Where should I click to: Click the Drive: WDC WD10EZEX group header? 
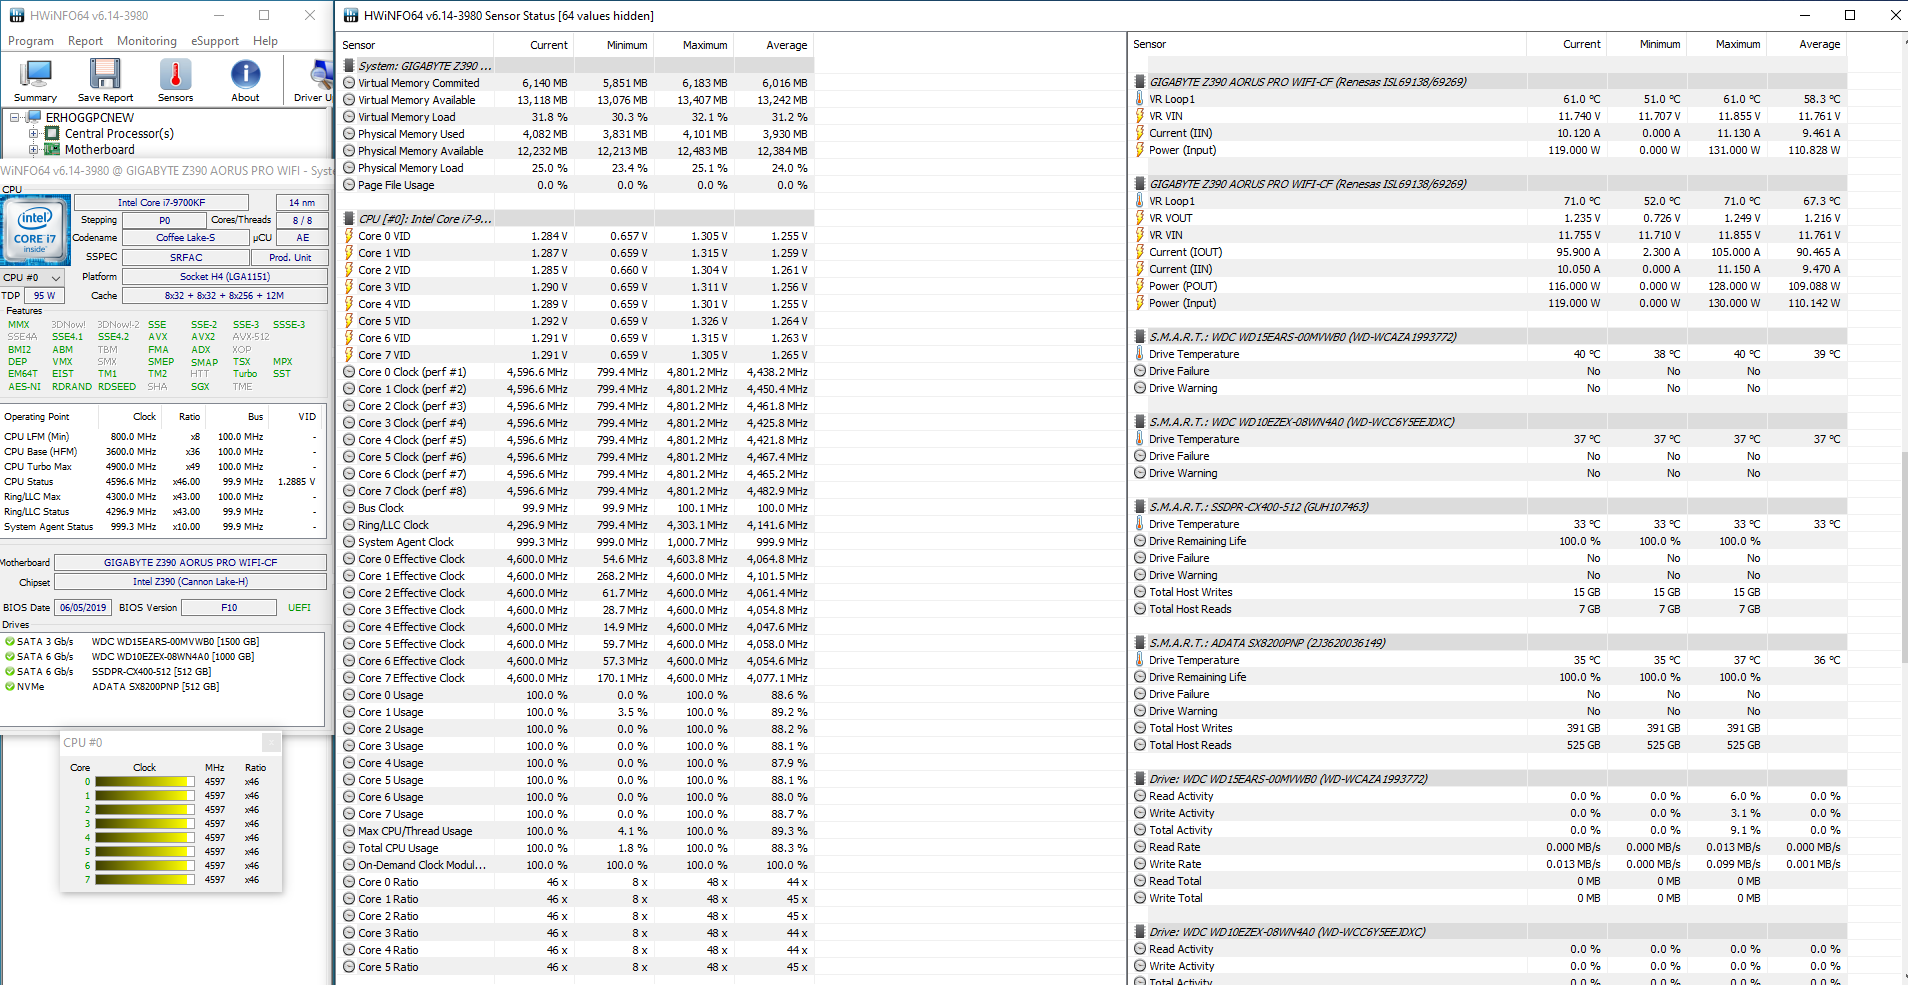tap(1490, 932)
